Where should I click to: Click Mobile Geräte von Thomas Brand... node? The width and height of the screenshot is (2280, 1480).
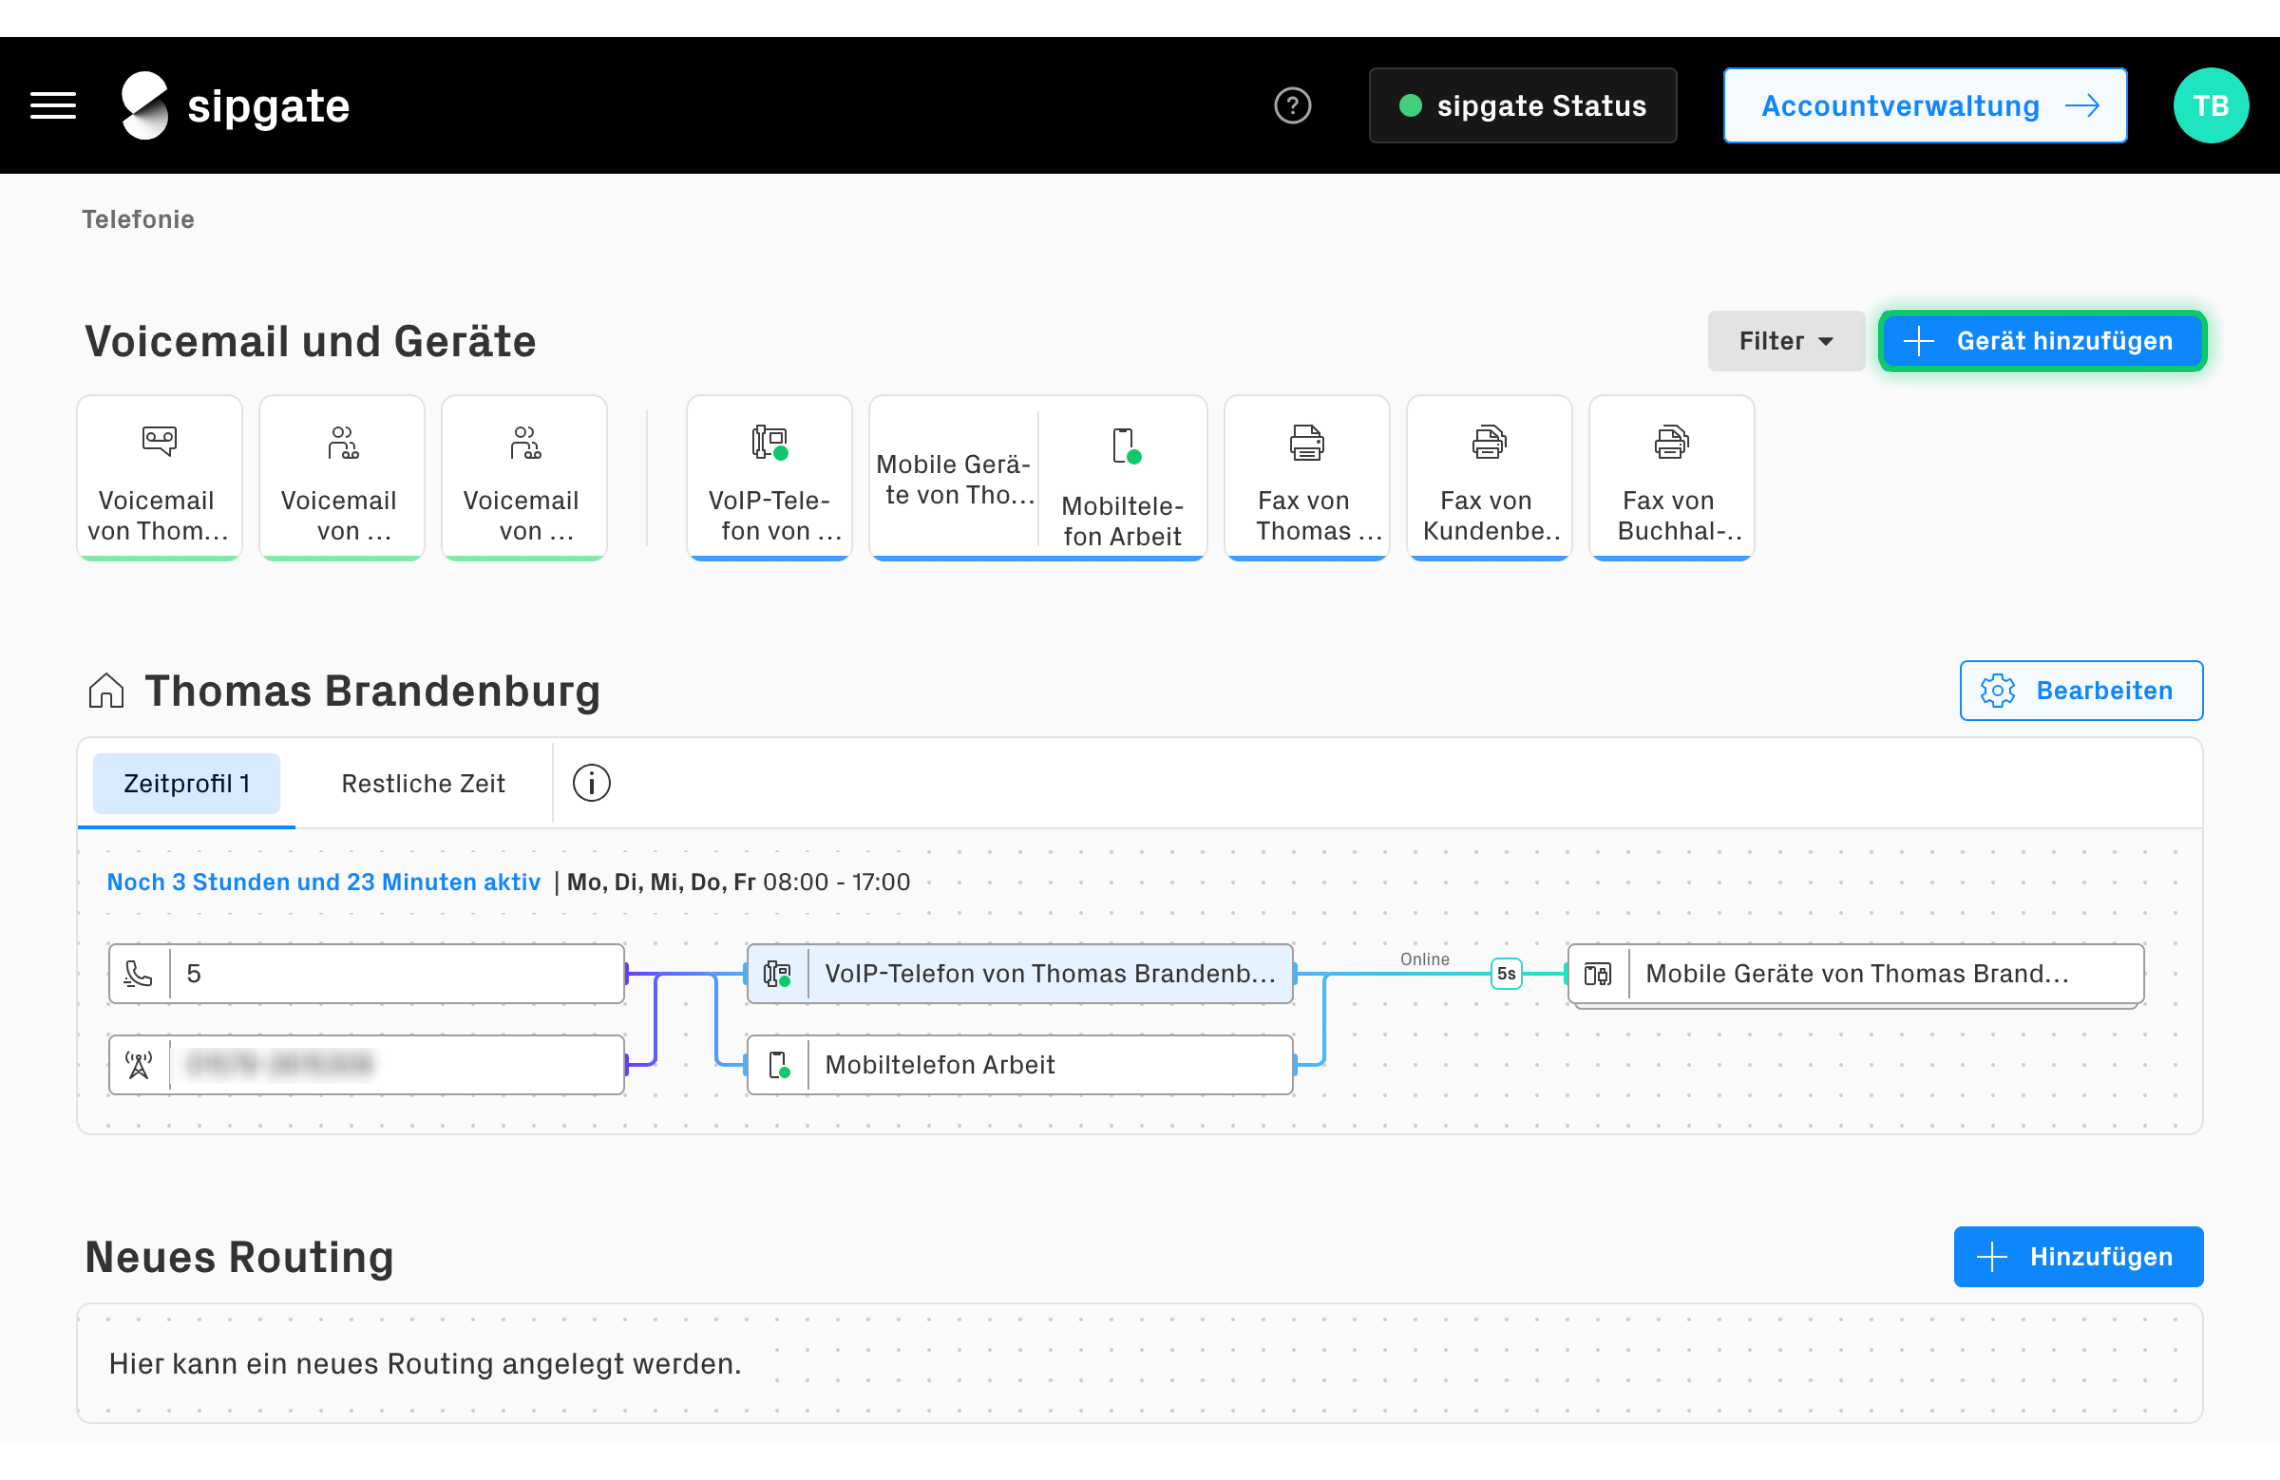[1855, 973]
